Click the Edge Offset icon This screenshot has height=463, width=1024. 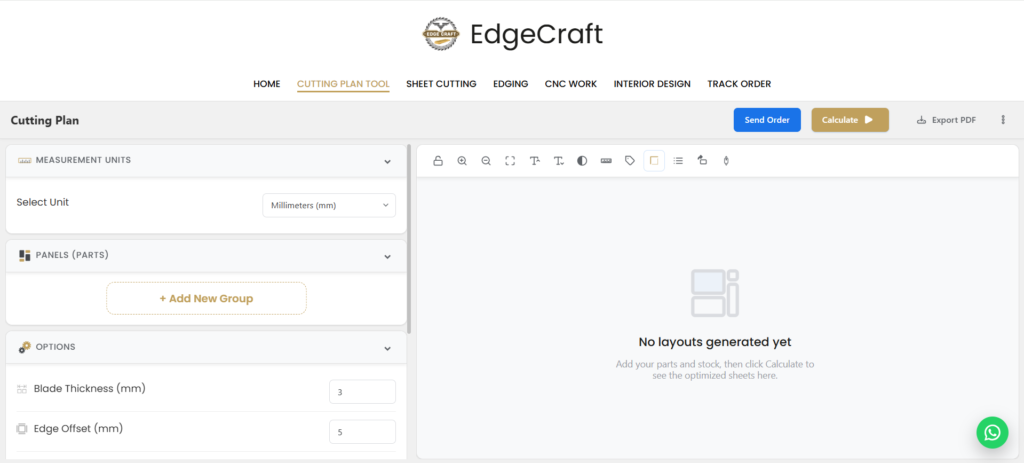click(22, 429)
